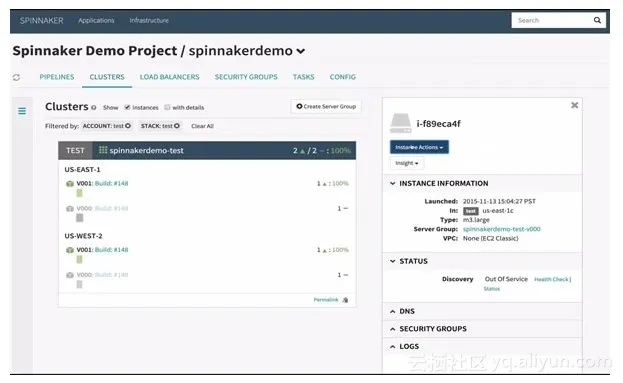The height and width of the screenshot is (383, 623).
Task: Click the refresh icon beside PIPELINES
Action: pyautogui.click(x=16, y=77)
